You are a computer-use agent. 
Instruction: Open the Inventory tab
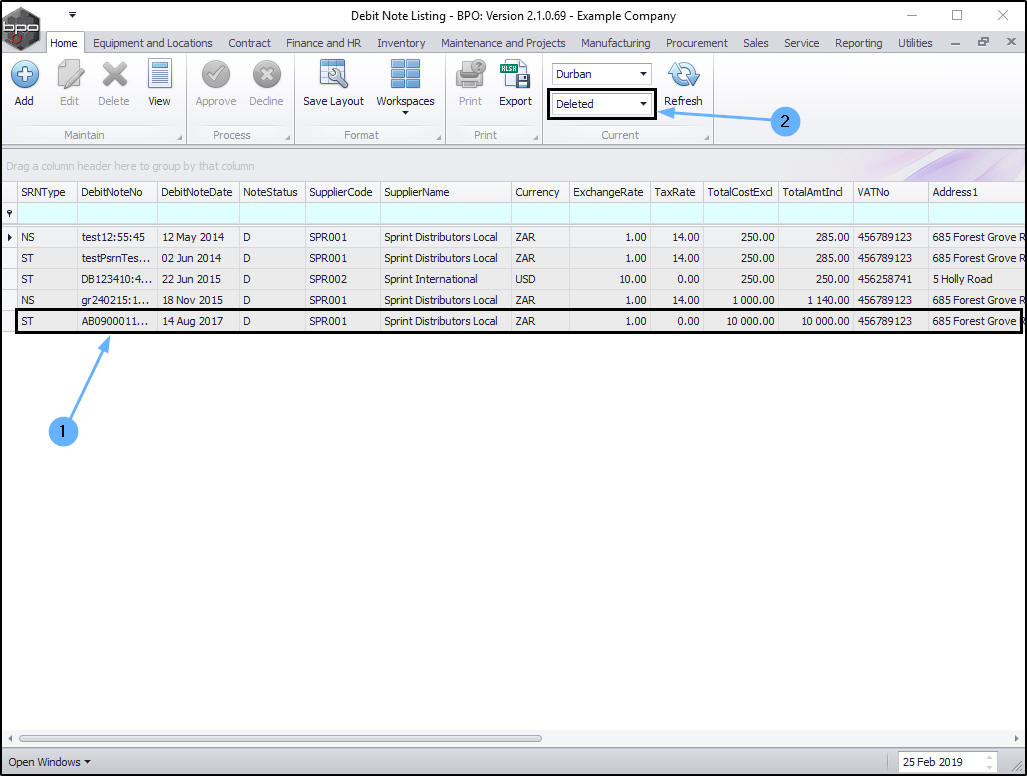point(401,43)
